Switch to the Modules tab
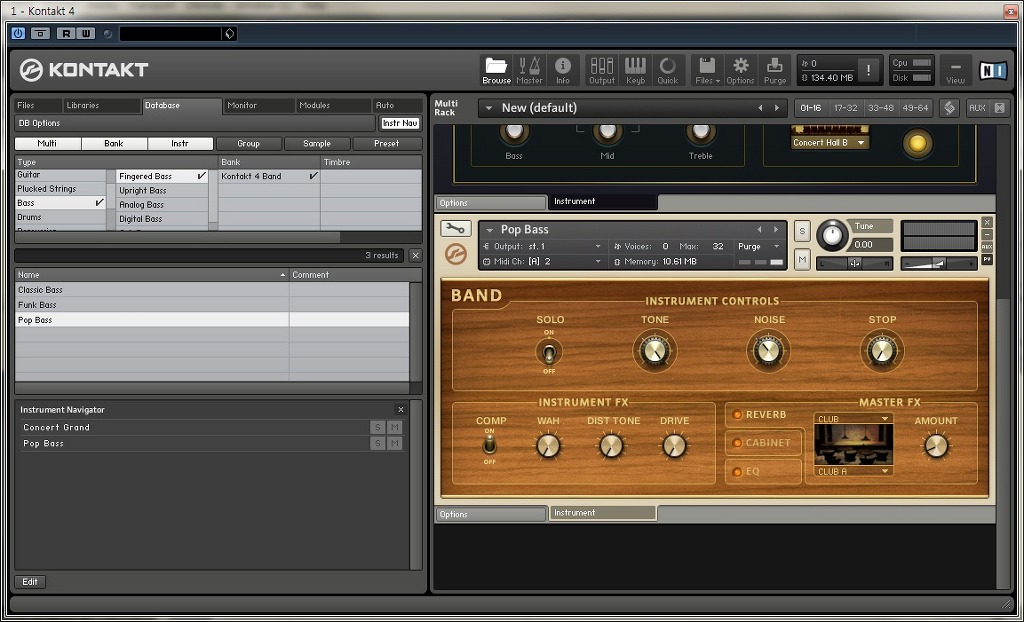 [x=334, y=105]
